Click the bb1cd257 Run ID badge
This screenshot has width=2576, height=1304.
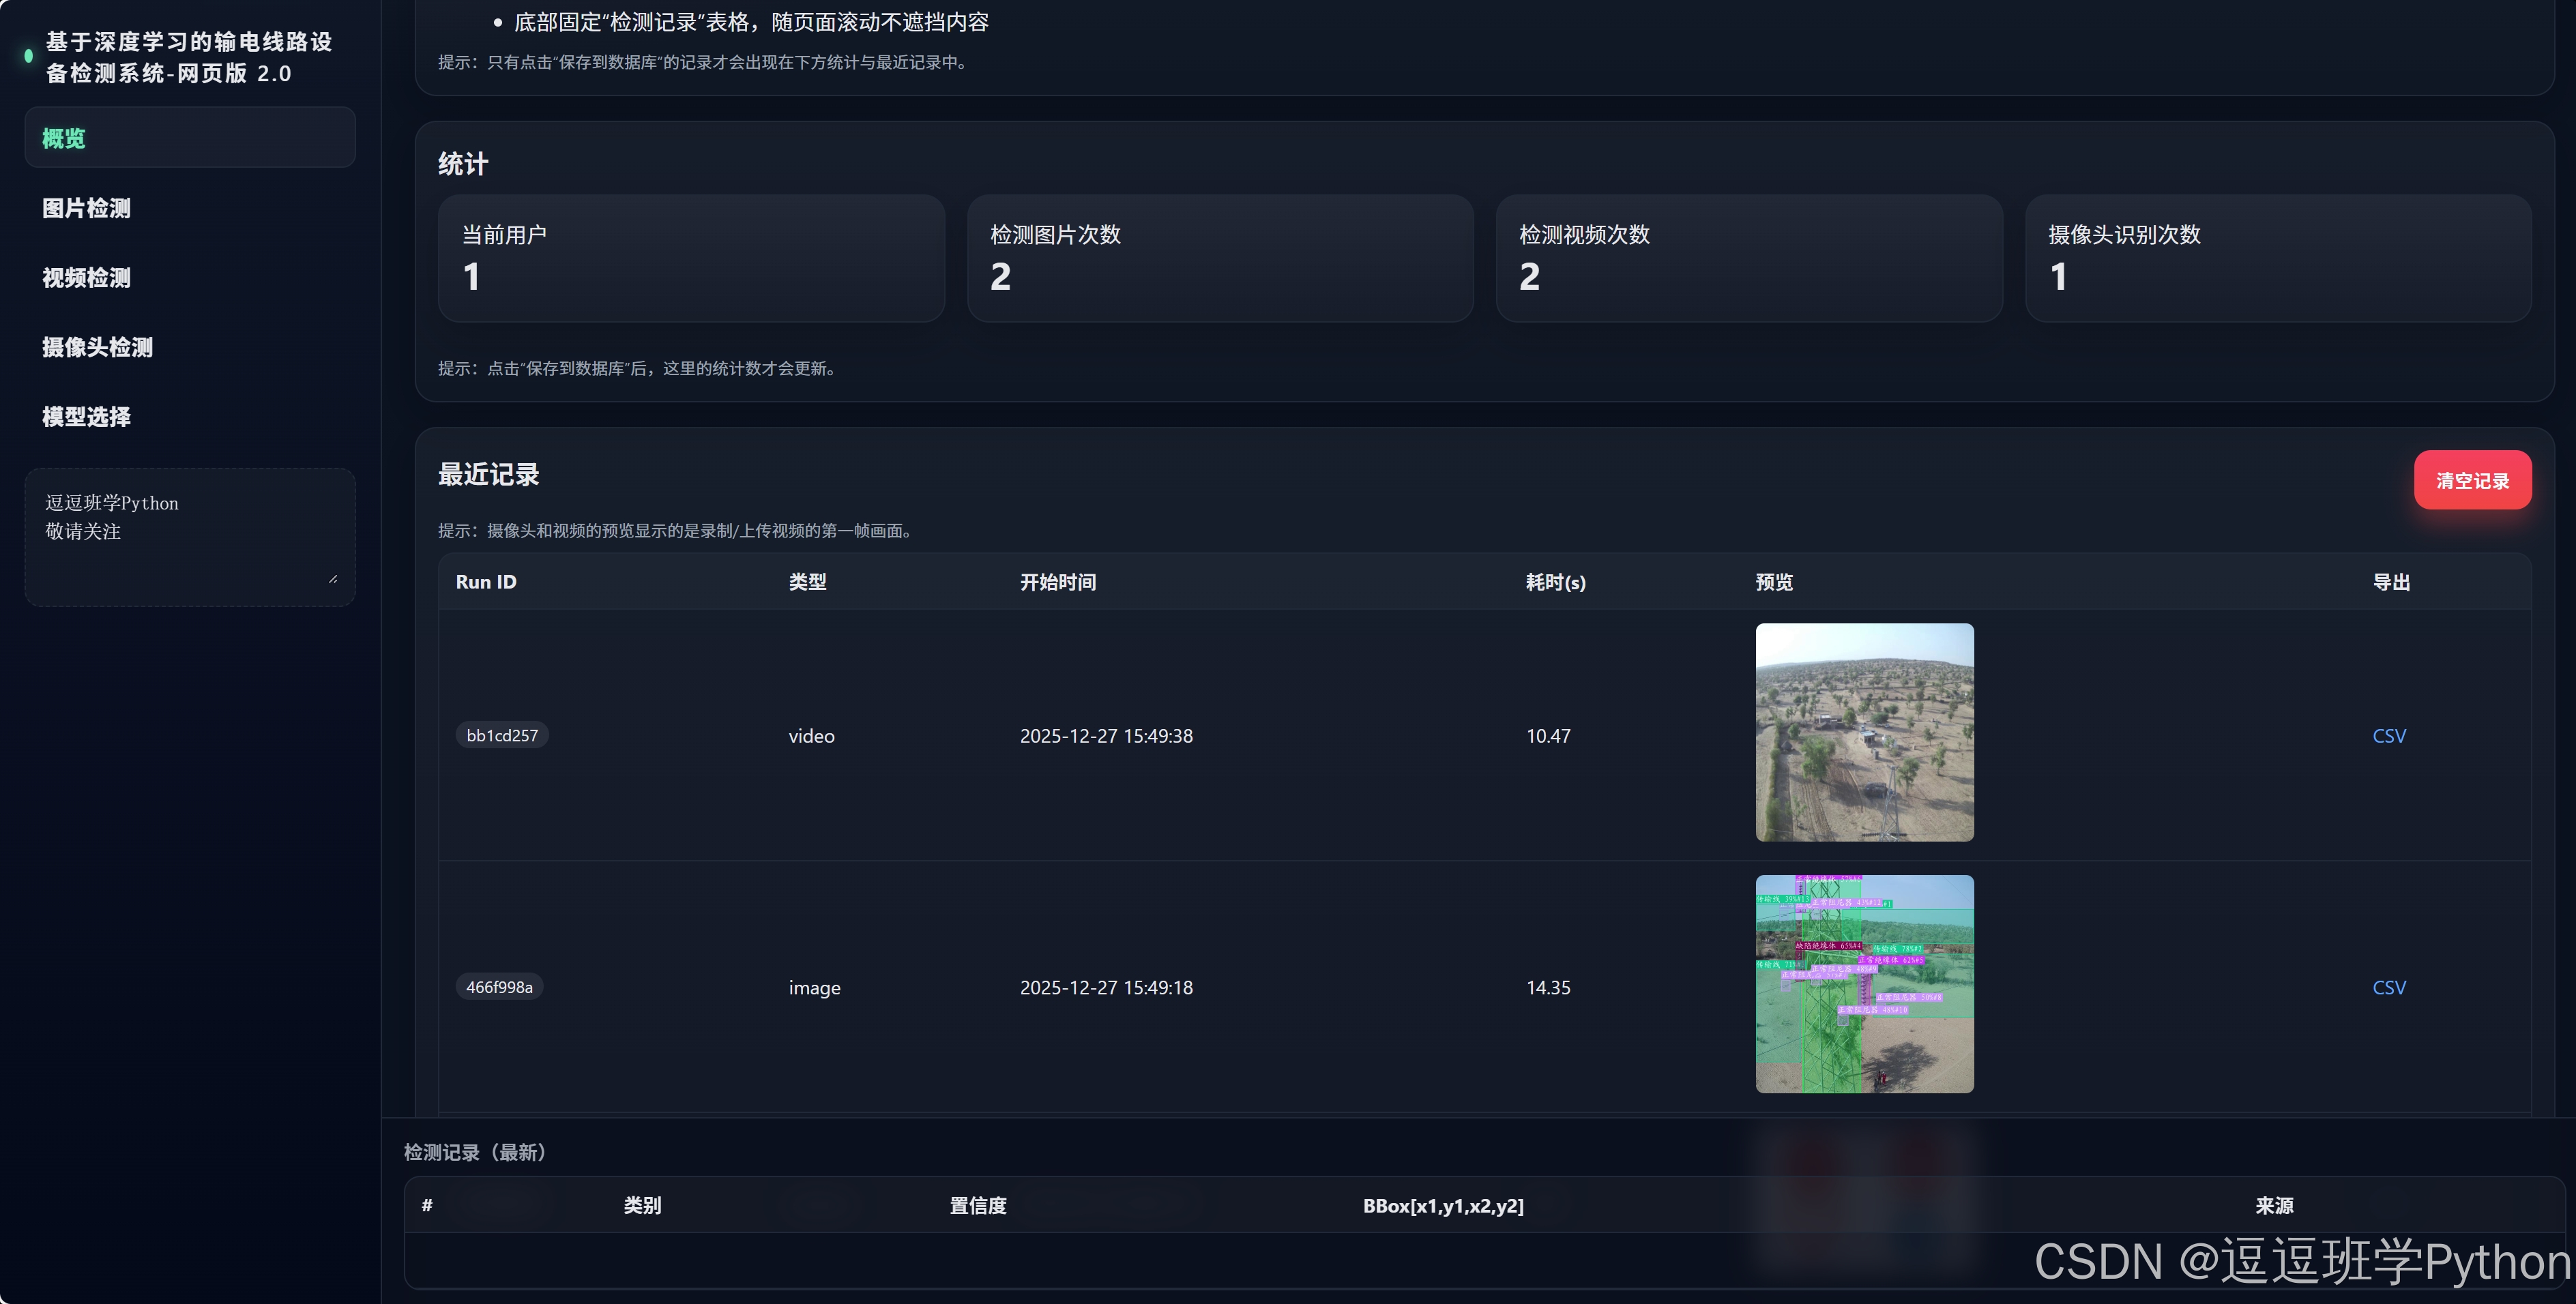(502, 736)
